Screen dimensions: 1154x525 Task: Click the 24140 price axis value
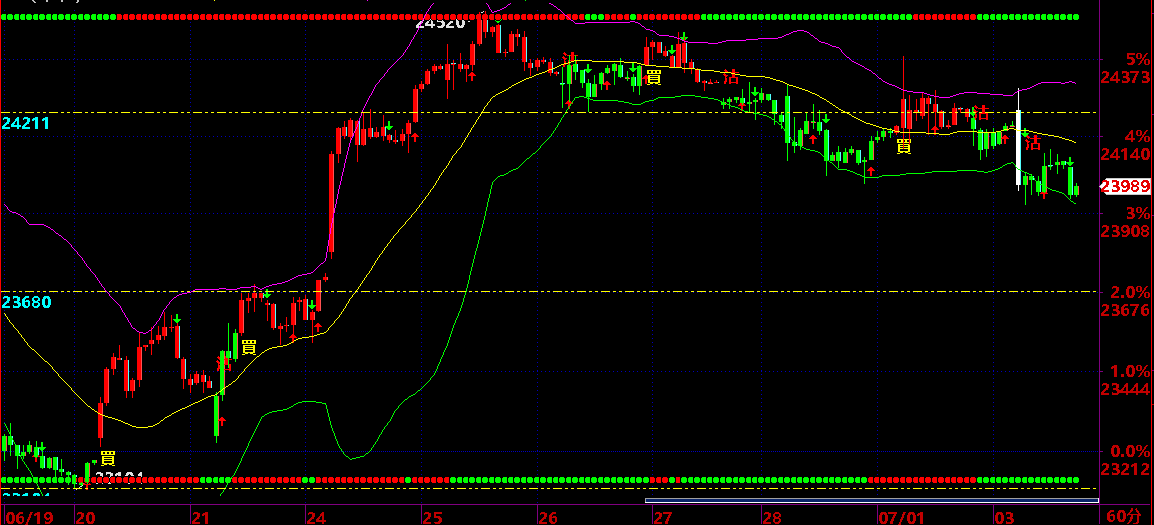coord(1125,155)
